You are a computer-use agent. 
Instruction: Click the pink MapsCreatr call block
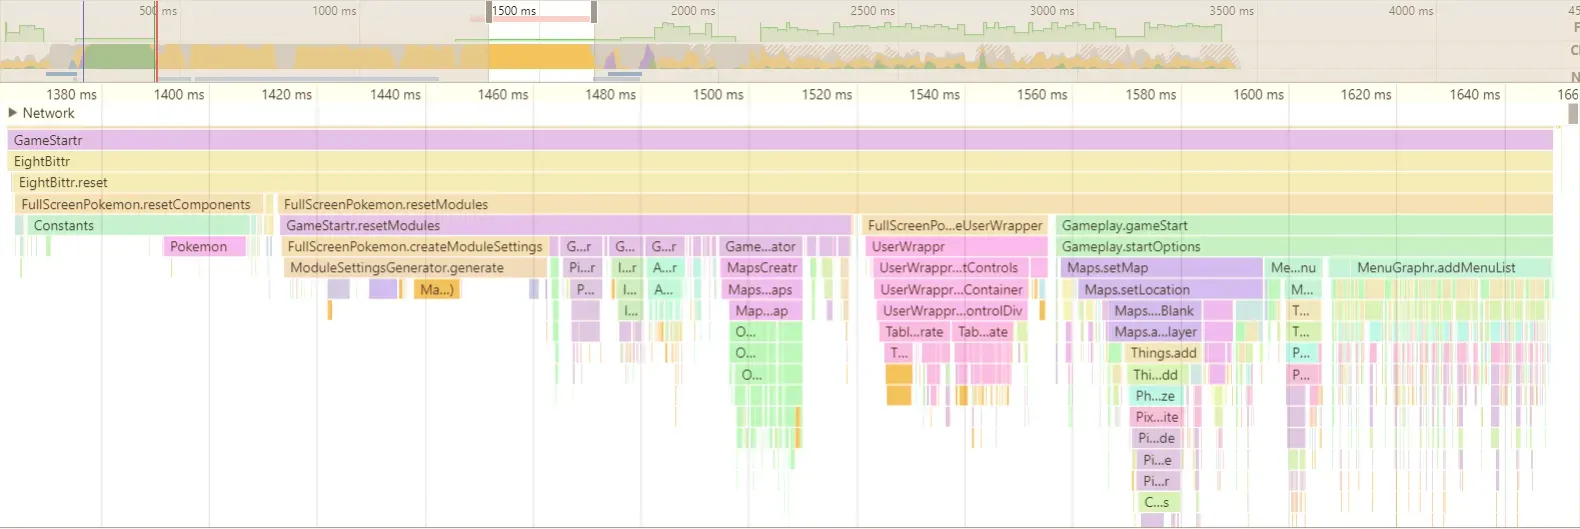pos(762,268)
